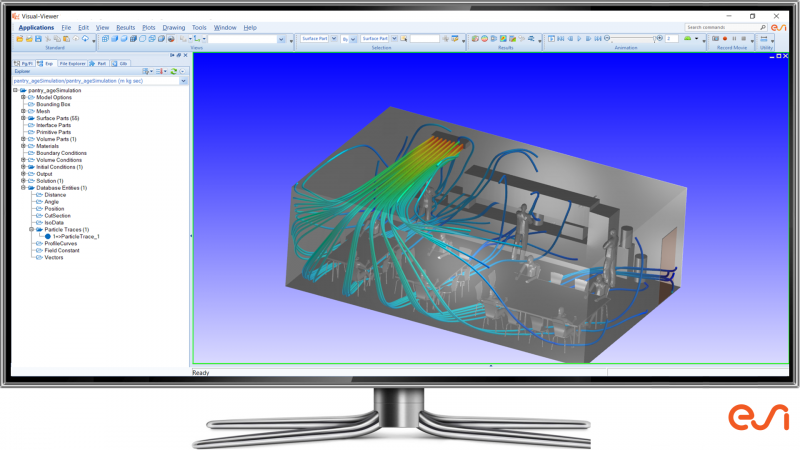Select the Bounding Box tree item

pyautogui.click(x=53, y=104)
